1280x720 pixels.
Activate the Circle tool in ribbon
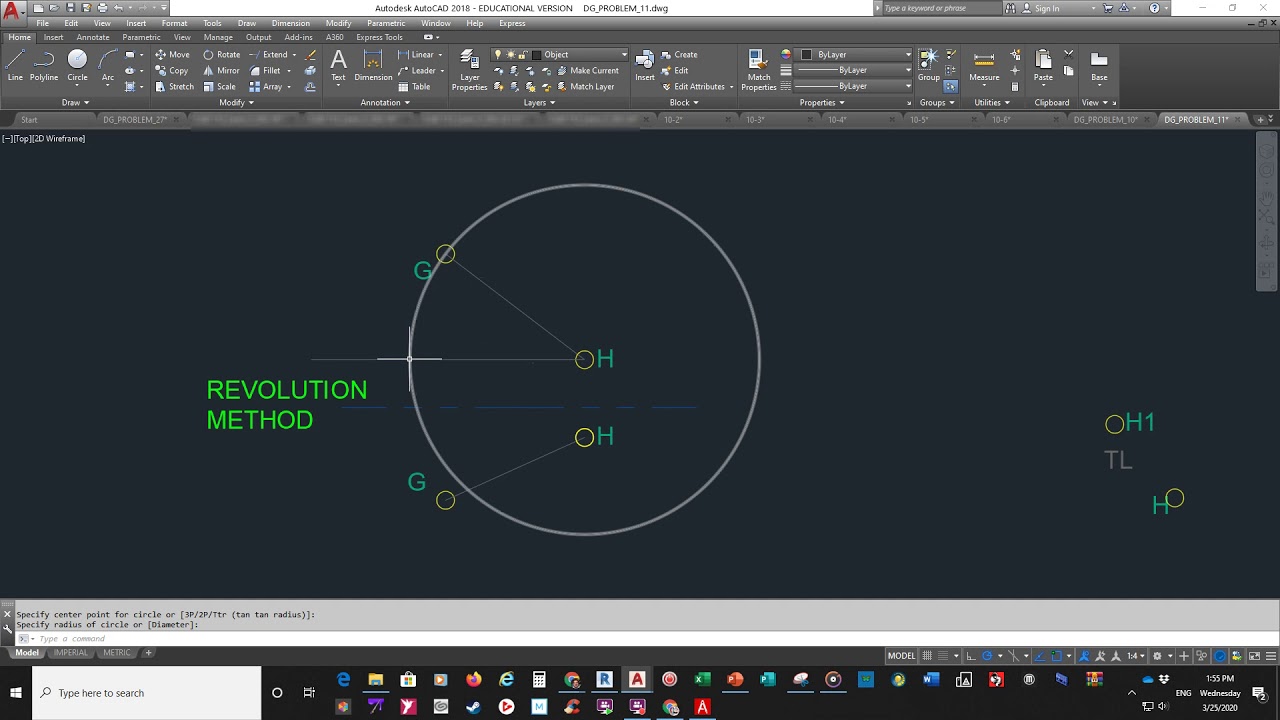coord(77,65)
